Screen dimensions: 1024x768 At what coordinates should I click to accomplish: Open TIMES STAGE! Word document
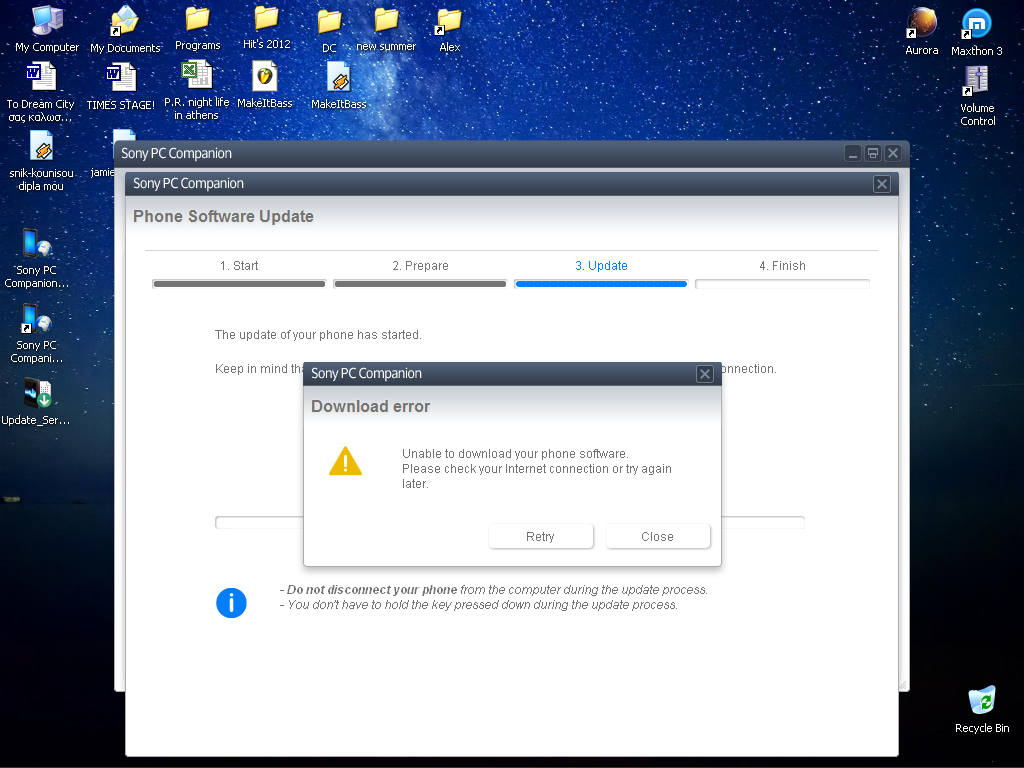[x=121, y=87]
